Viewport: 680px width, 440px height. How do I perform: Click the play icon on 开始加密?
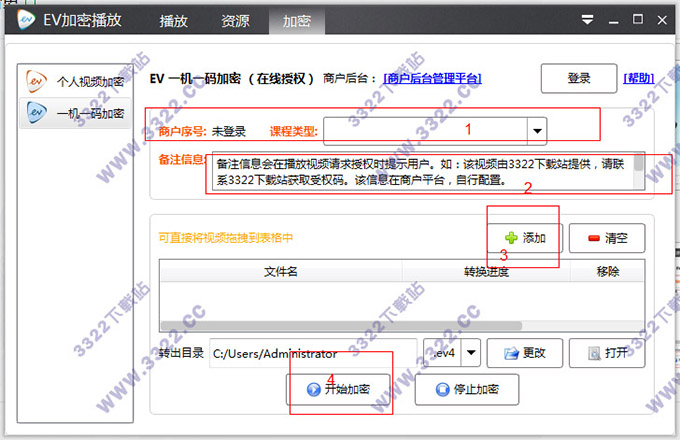click(x=313, y=389)
